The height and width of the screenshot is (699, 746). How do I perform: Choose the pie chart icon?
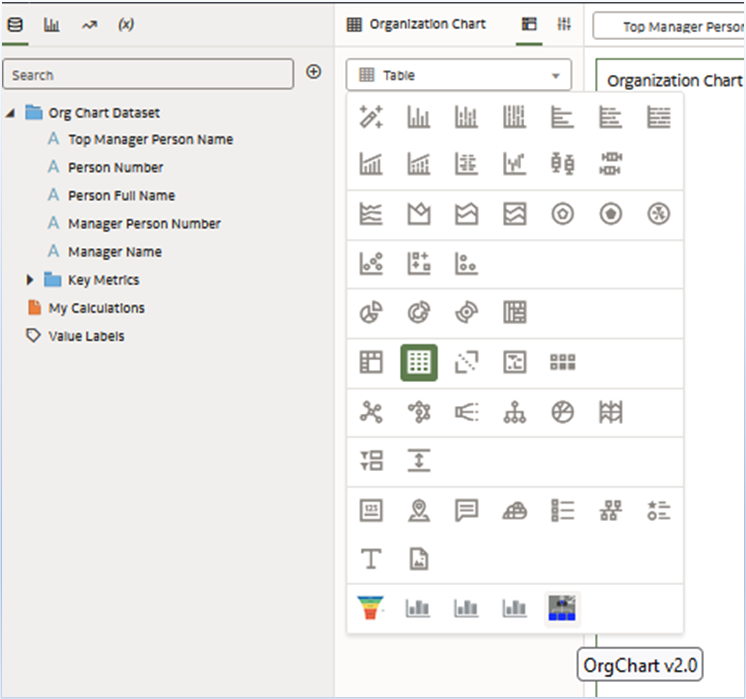tap(371, 313)
